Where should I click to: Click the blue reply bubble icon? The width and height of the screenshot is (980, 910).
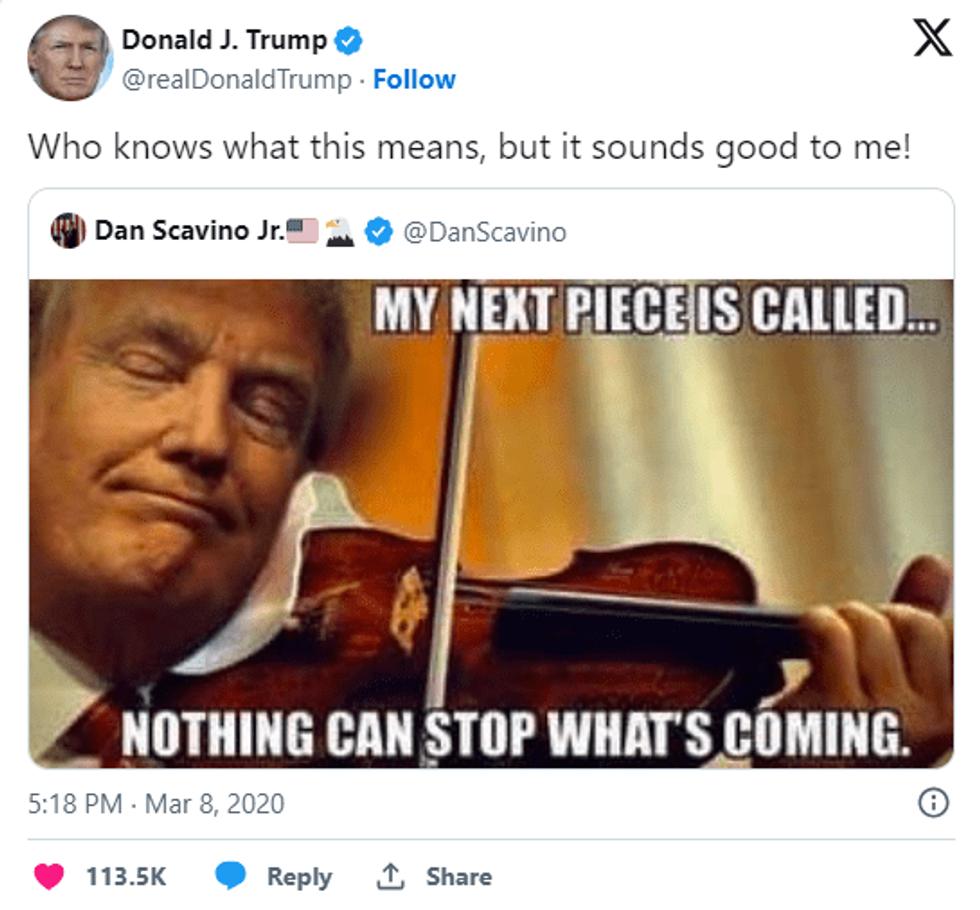tap(231, 877)
